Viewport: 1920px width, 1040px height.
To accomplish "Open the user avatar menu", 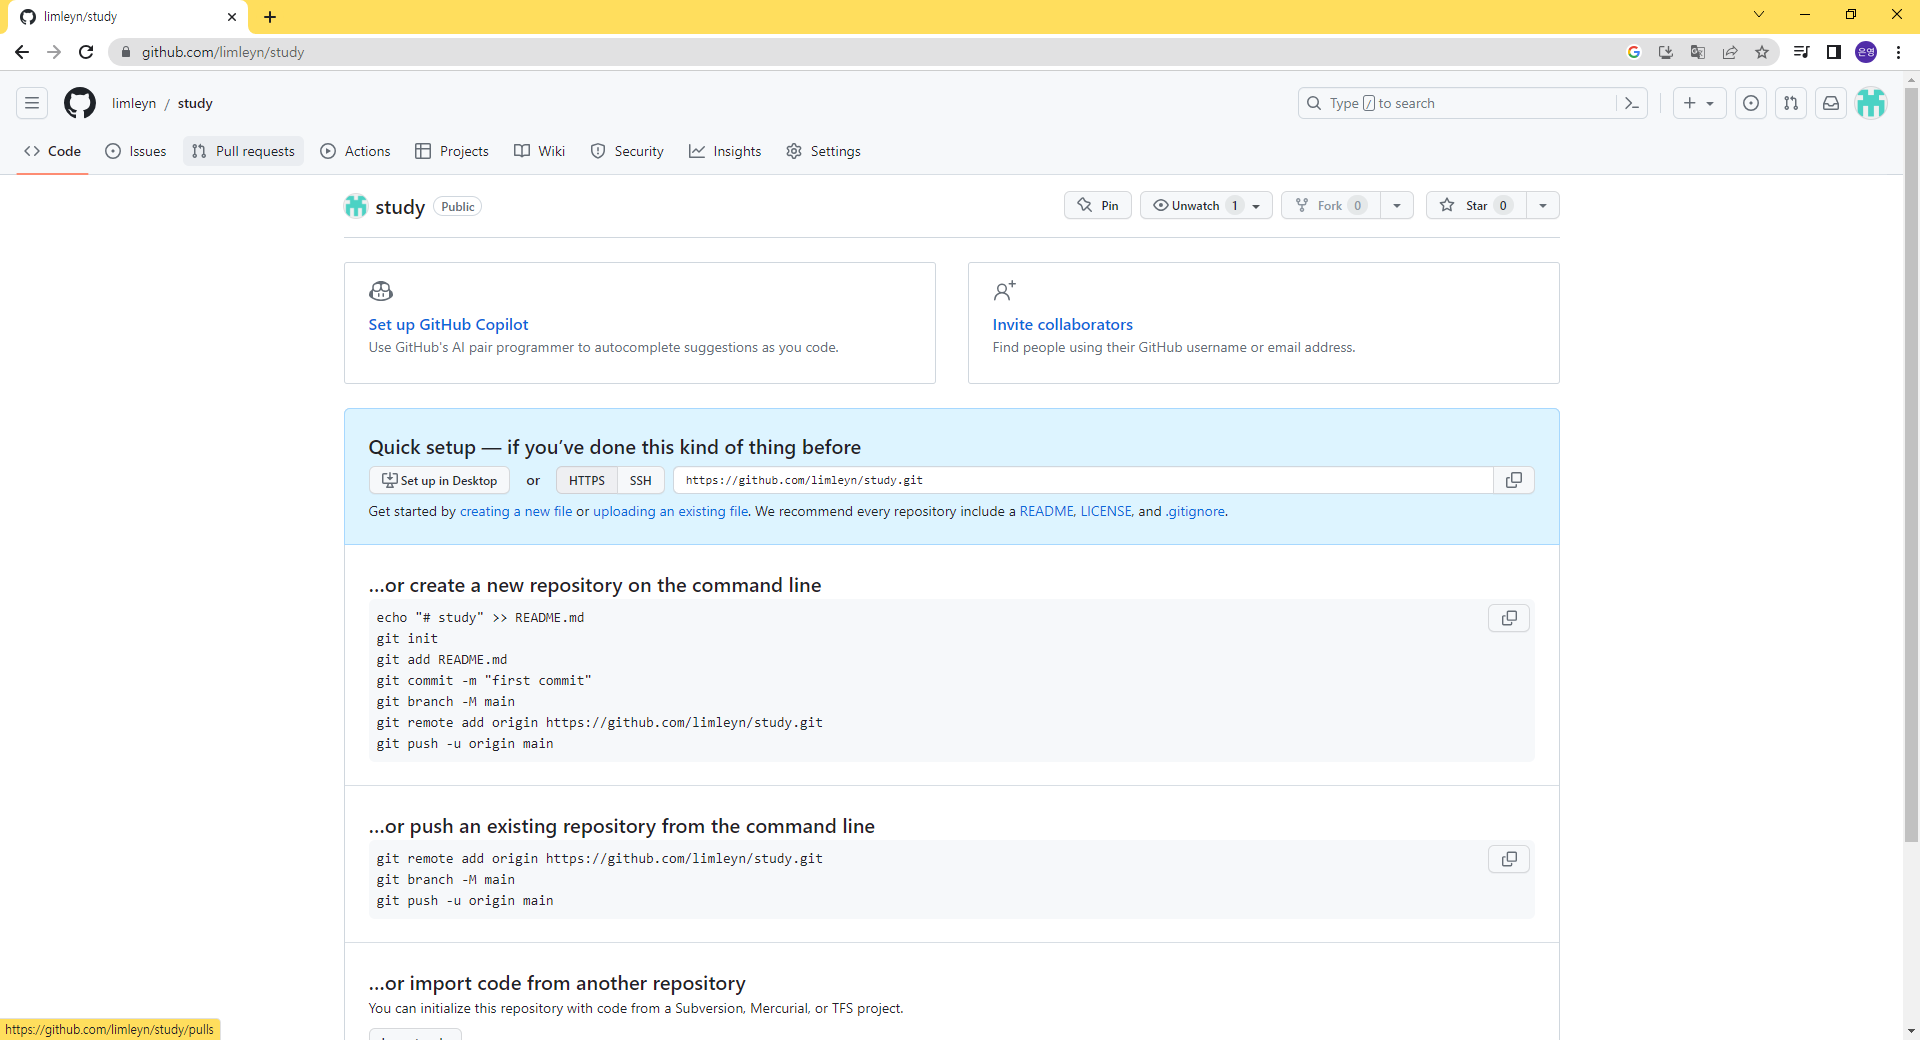I will coord(1871,103).
